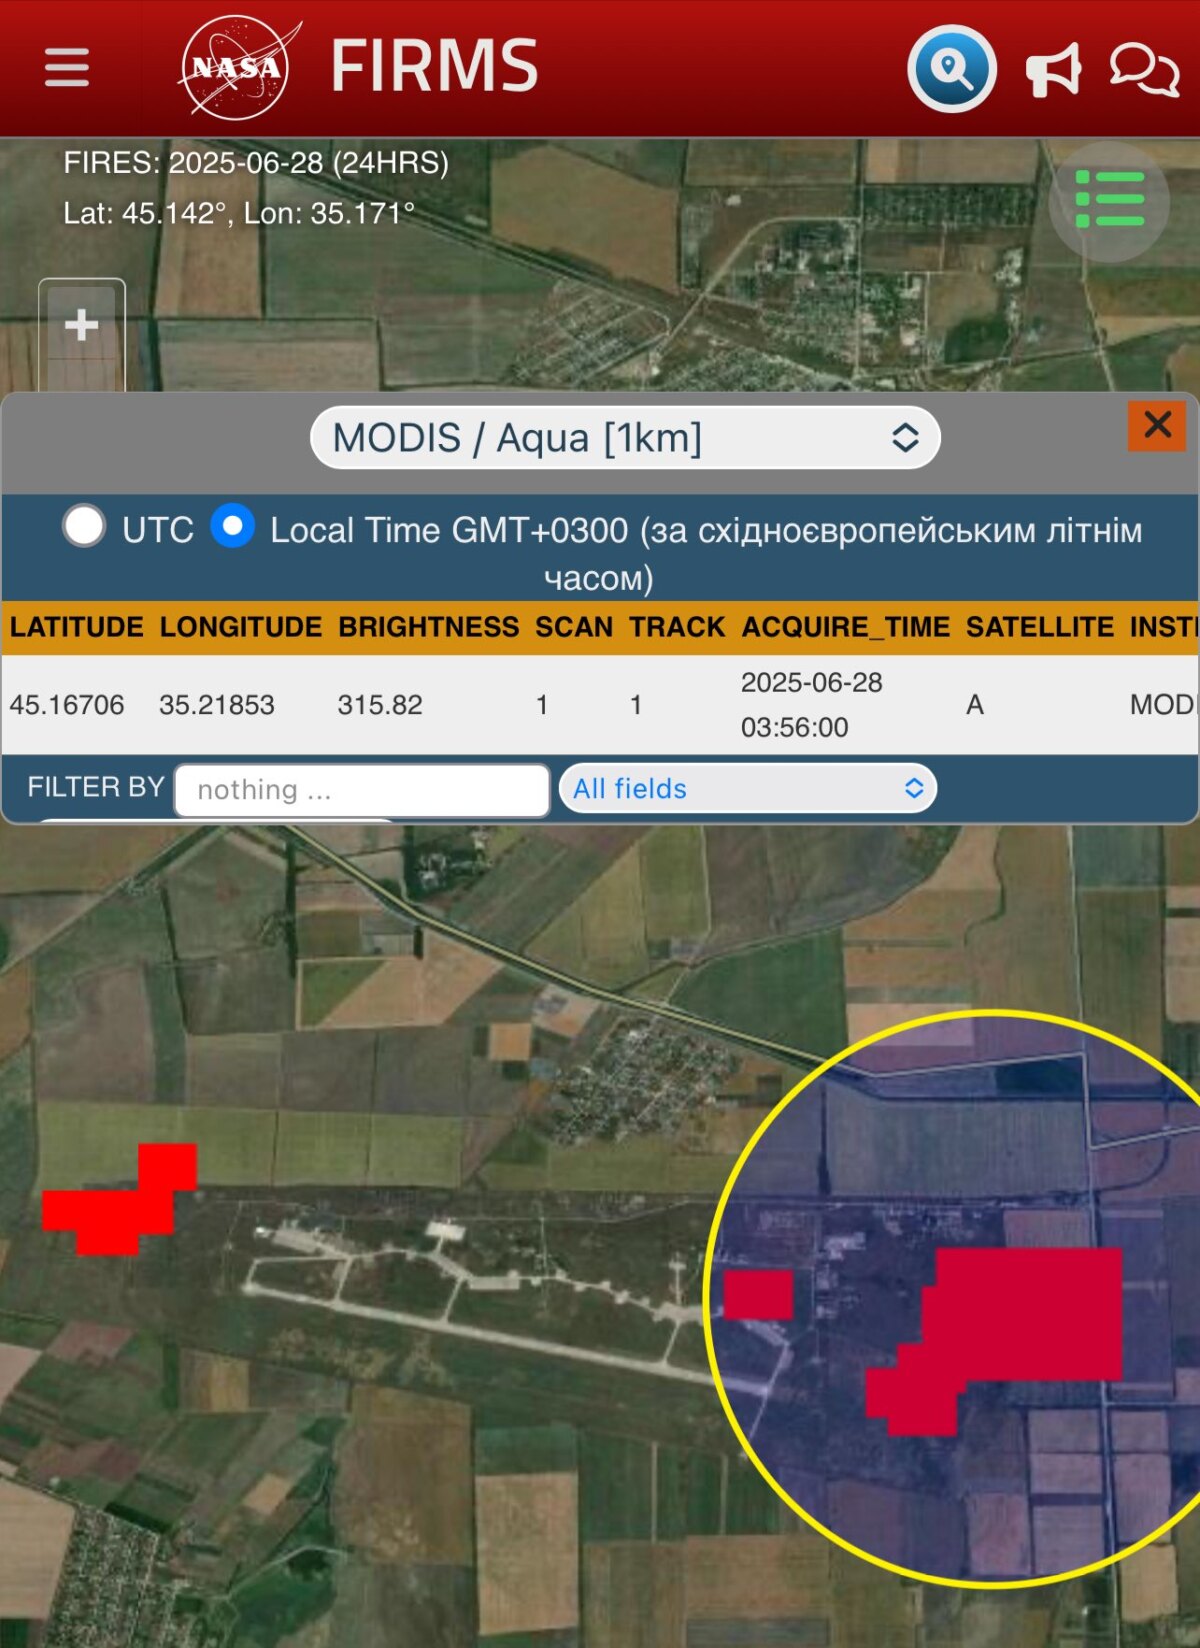Select the Local Time GMT+0300 radio button
1200x1648 pixels.
[x=232, y=526]
